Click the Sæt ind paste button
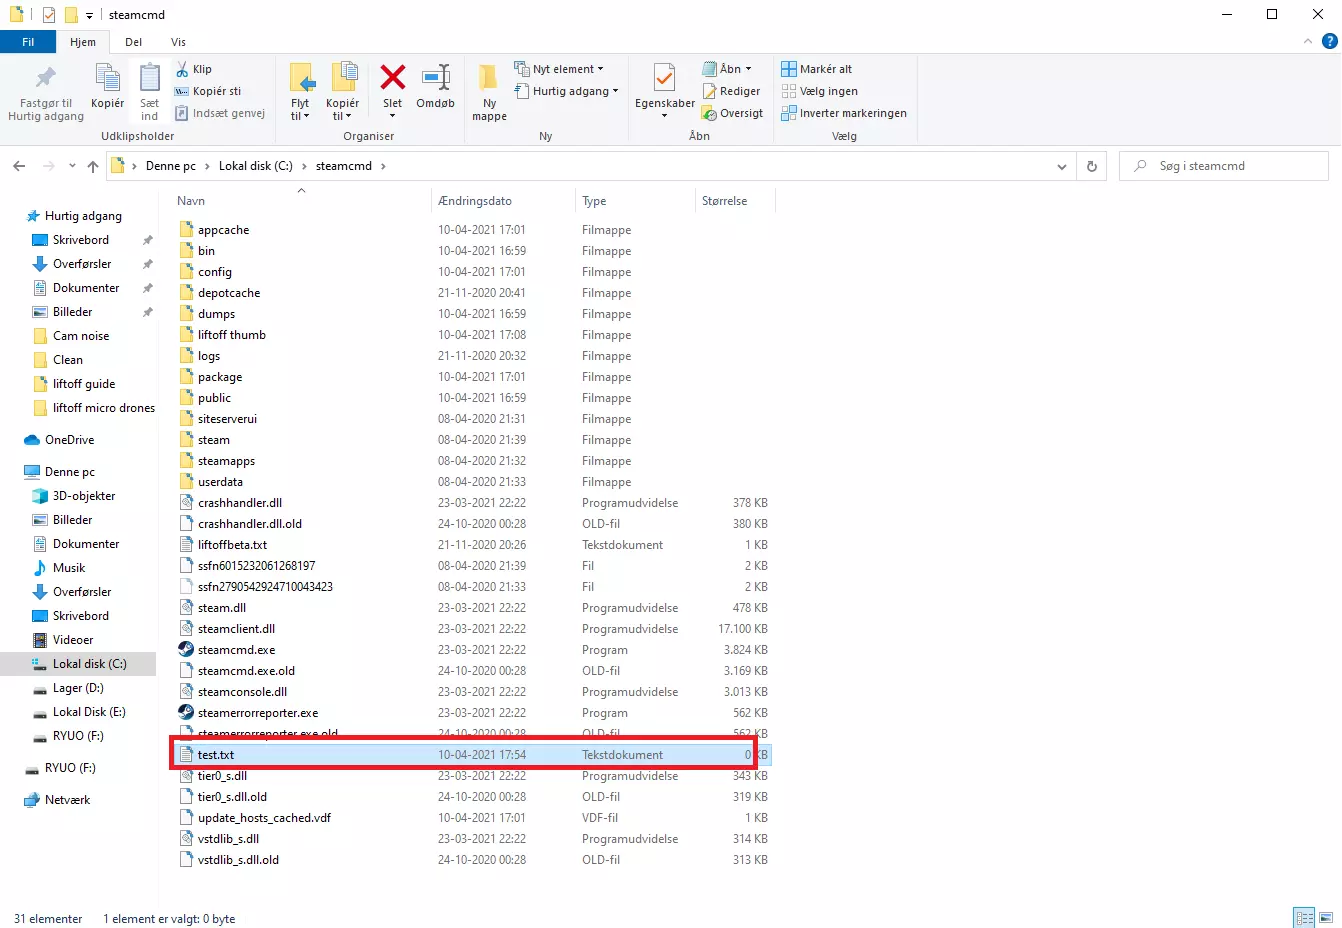1342x928 pixels. [x=149, y=92]
